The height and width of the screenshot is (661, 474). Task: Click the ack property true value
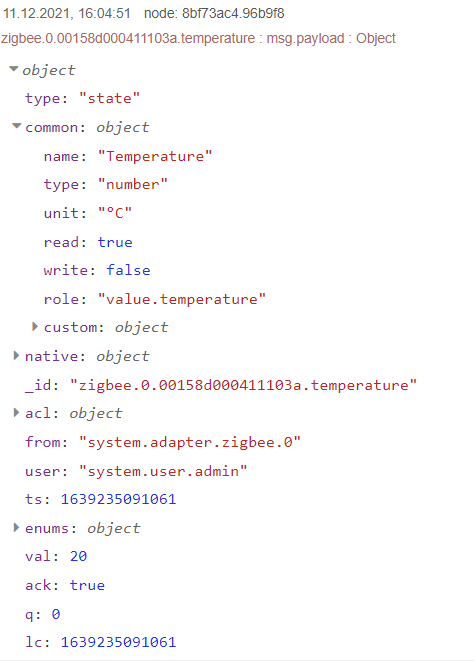(87, 585)
